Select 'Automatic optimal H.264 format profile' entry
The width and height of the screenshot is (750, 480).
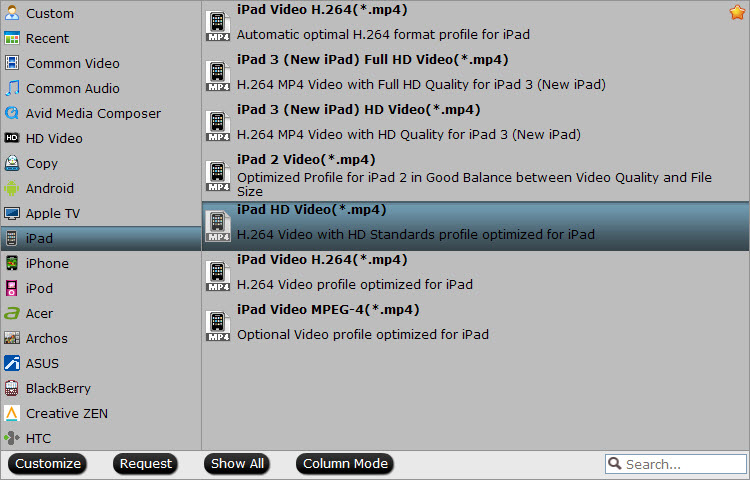pyautogui.click(x=475, y=25)
